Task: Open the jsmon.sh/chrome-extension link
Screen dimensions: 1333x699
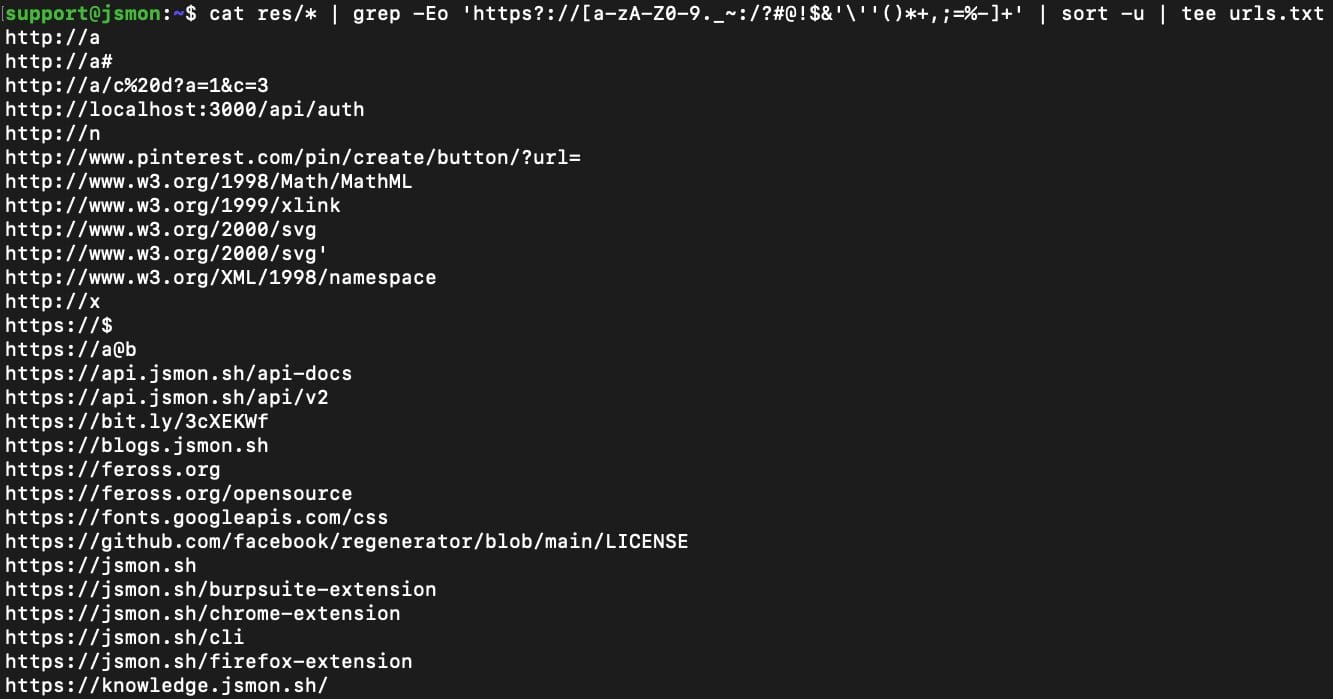Action: (x=203, y=614)
